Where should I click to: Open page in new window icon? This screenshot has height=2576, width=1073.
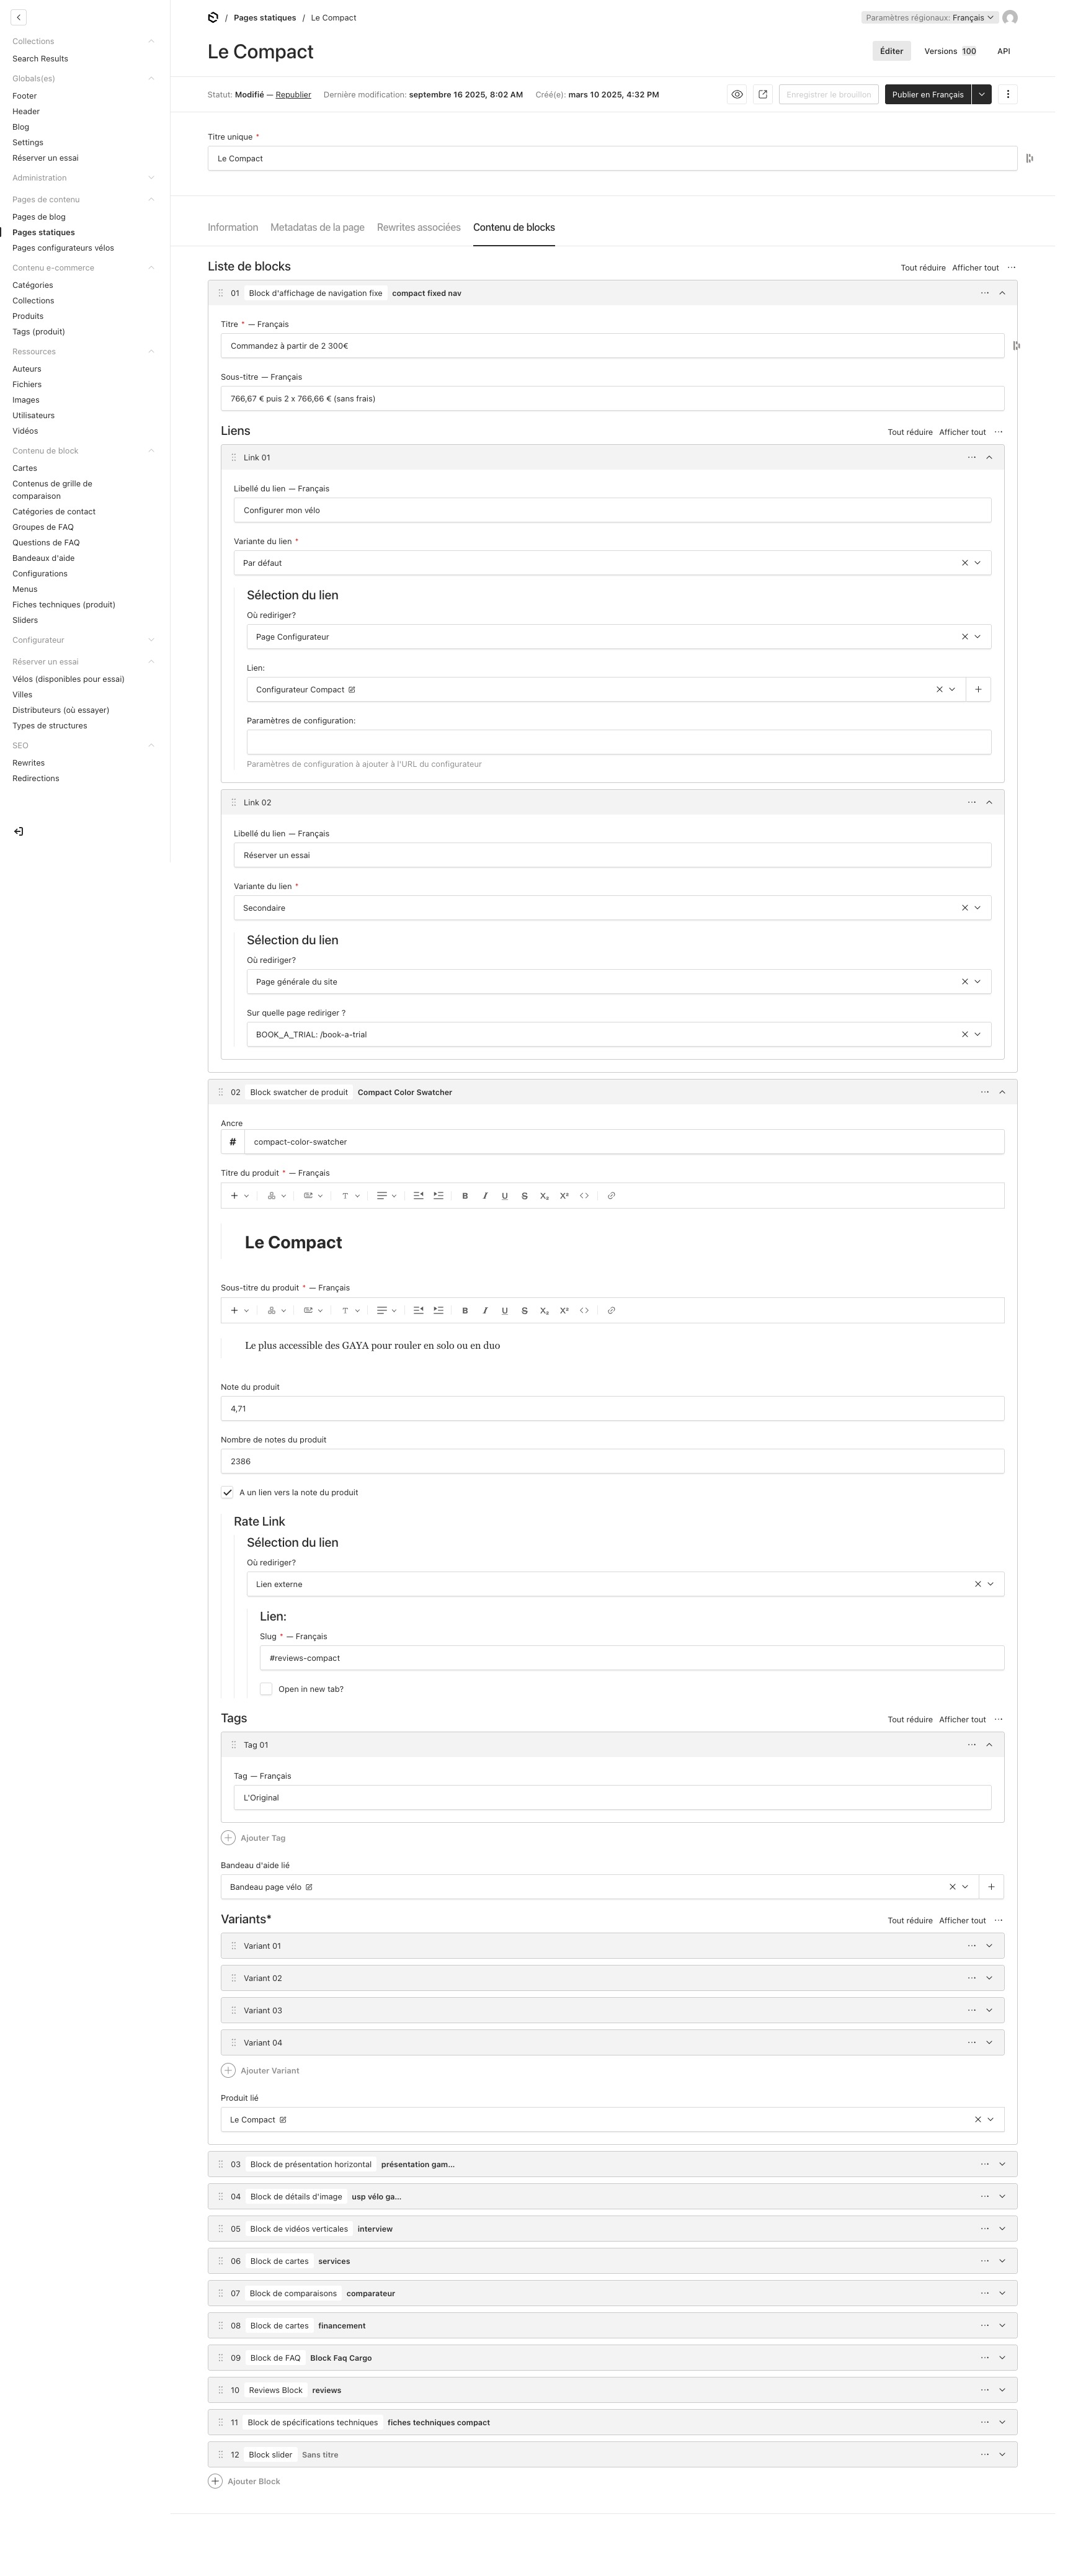(763, 94)
